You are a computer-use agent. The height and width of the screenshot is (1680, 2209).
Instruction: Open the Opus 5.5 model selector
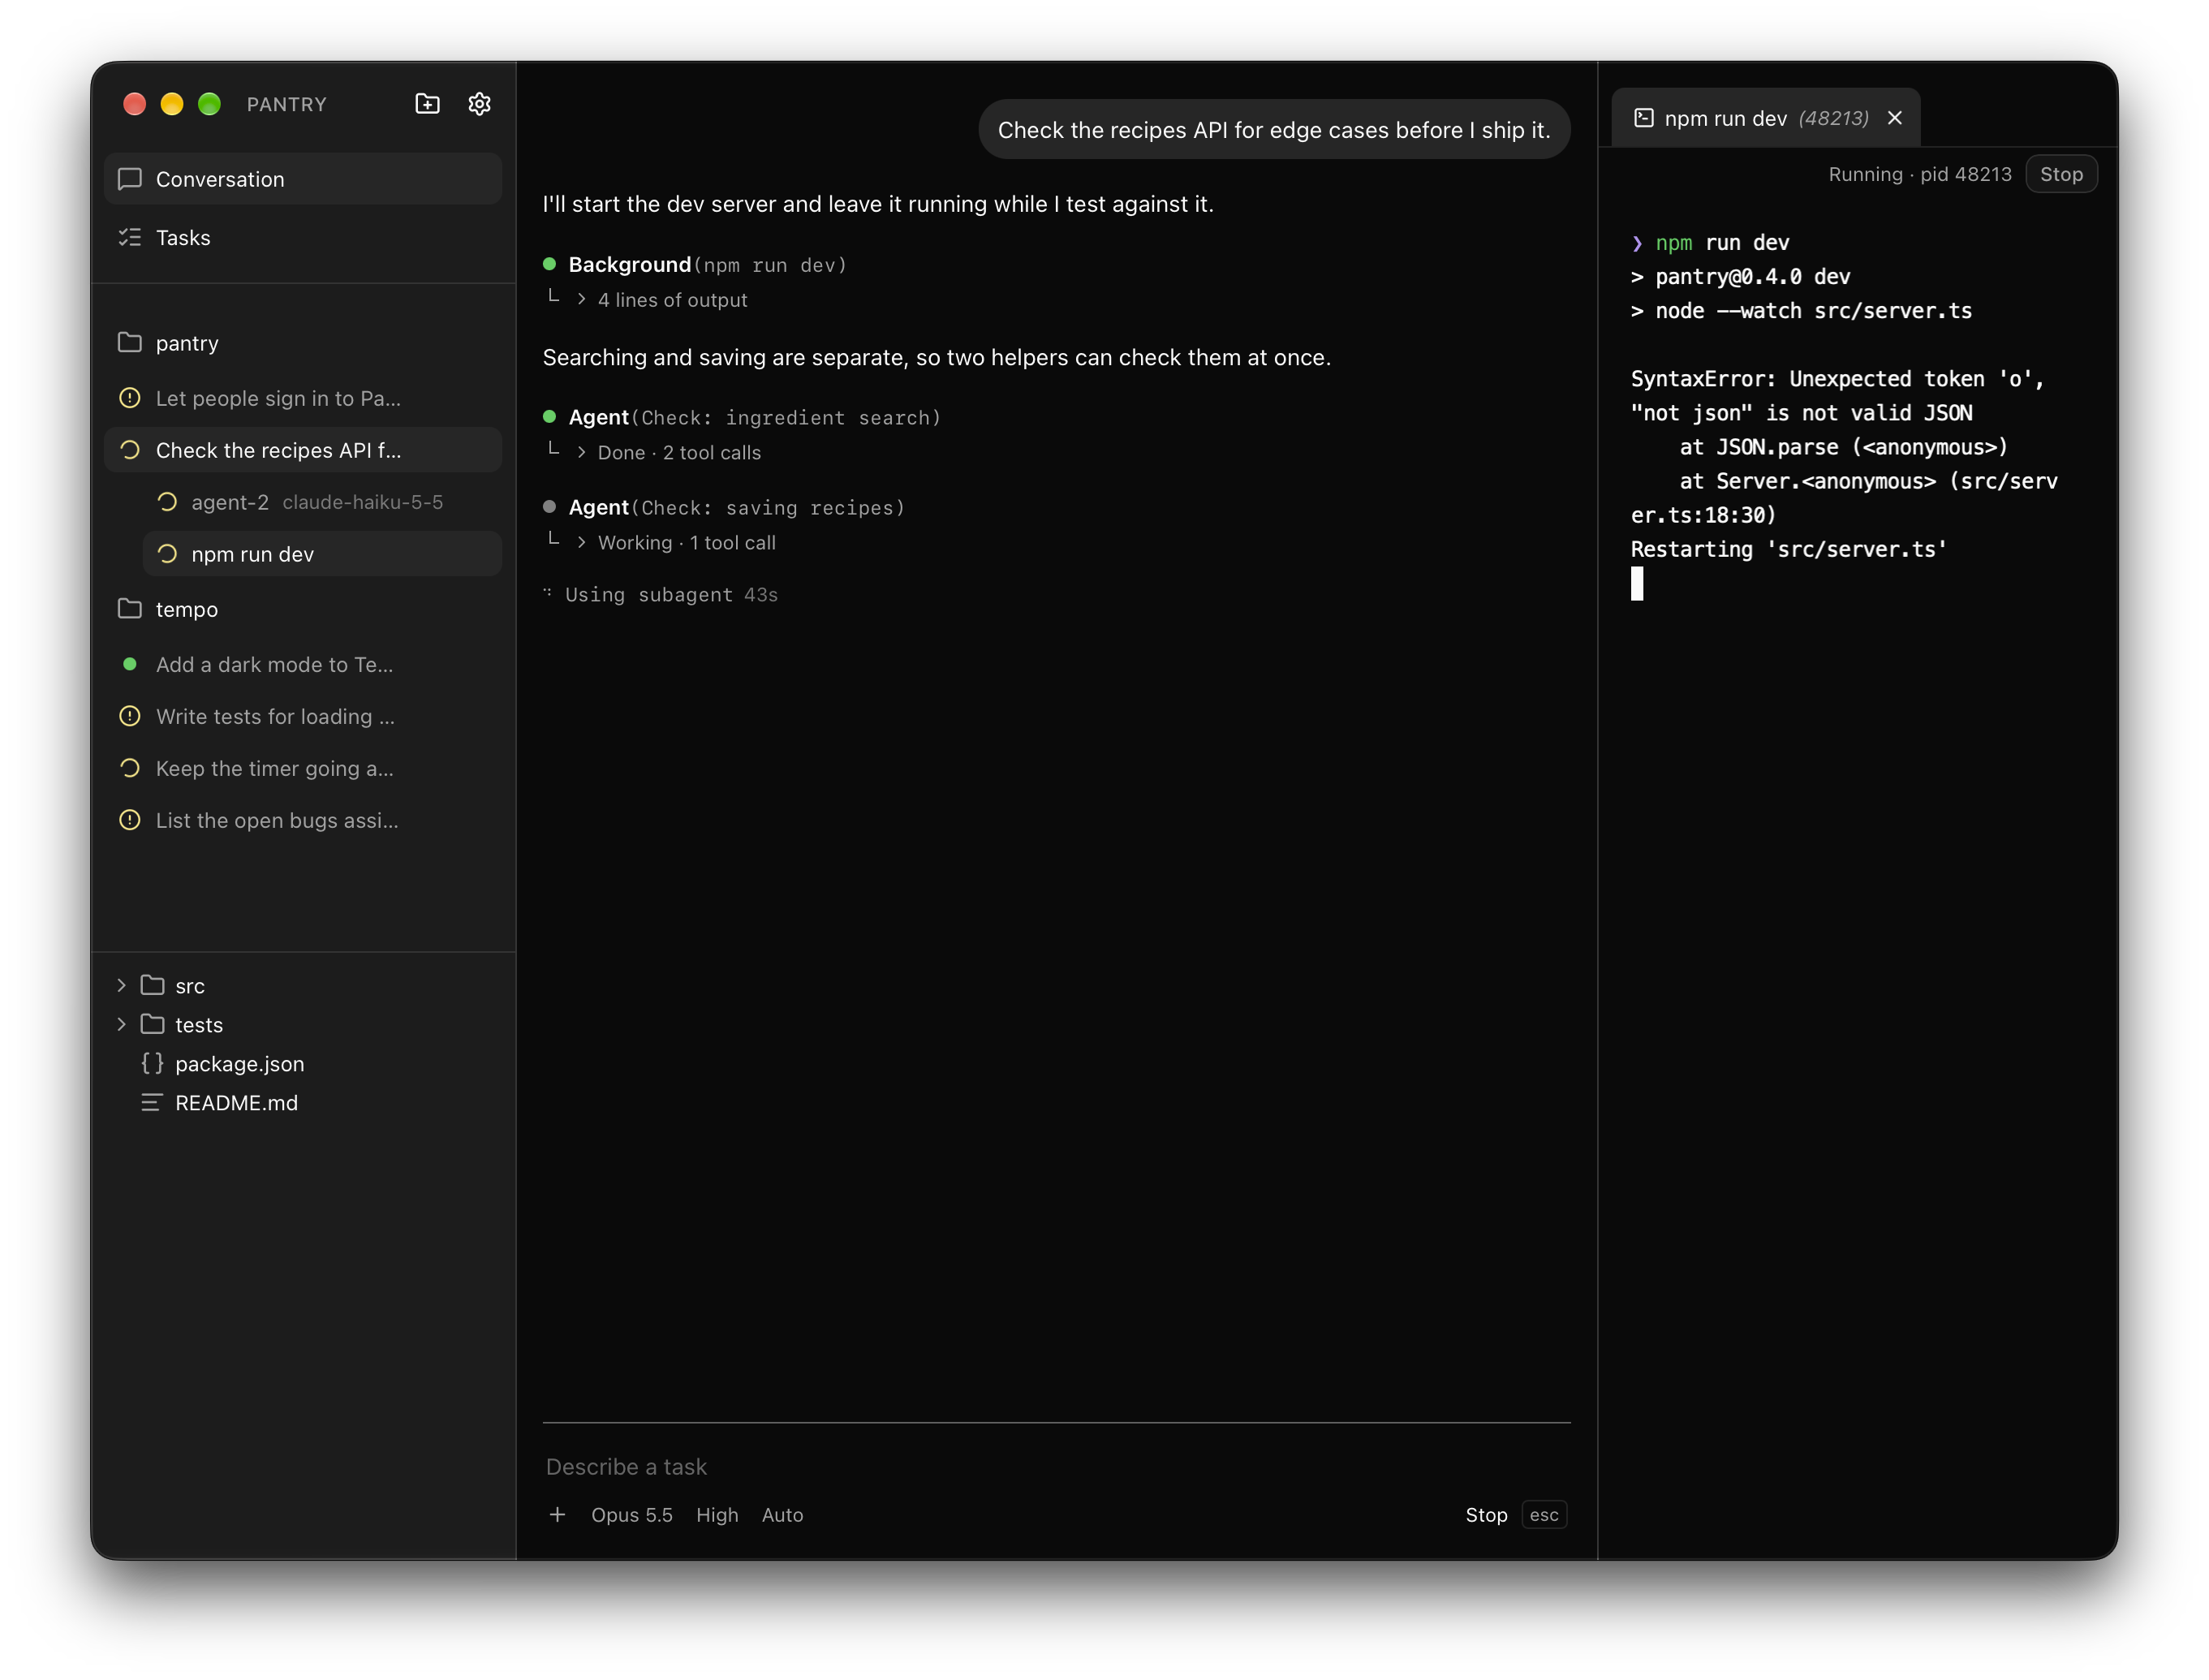(x=632, y=1515)
